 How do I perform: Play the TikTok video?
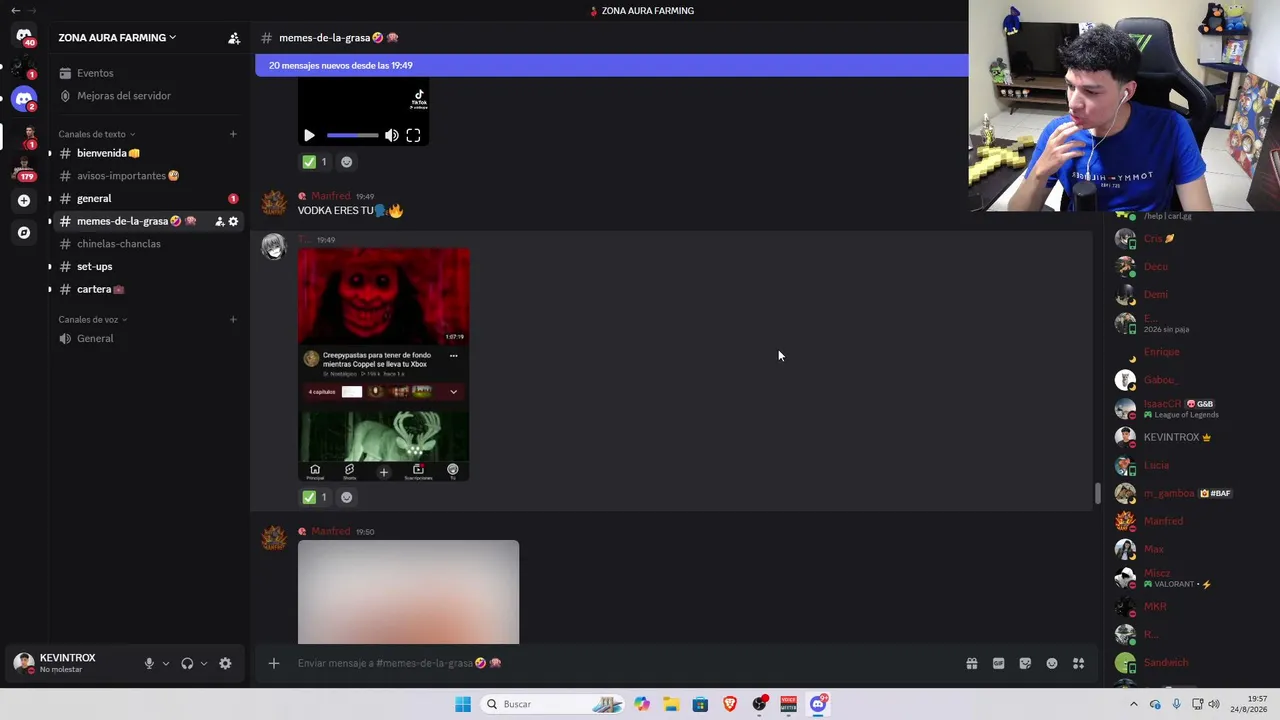[309, 135]
